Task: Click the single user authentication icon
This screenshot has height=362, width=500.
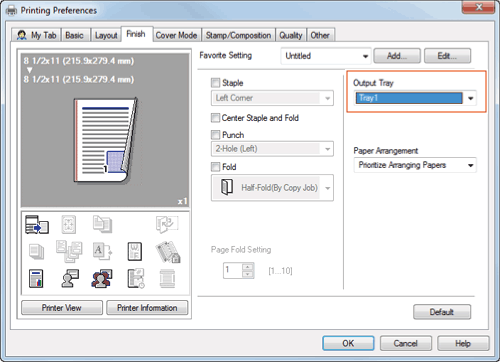Action: tap(70, 279)
